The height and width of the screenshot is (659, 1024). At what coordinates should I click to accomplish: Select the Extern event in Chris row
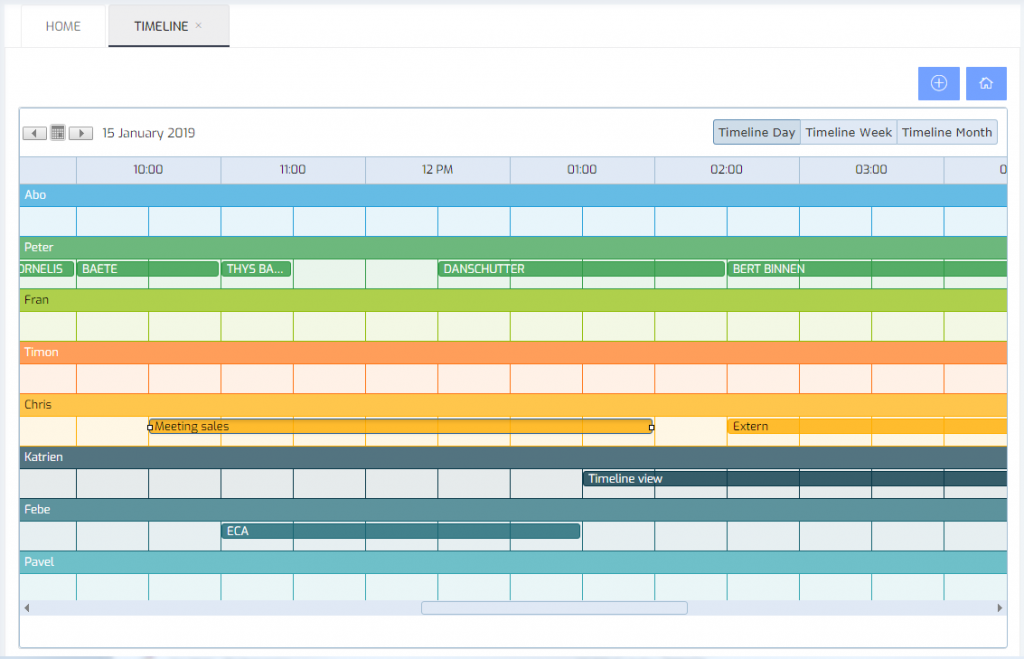click(x=867, y=426)
